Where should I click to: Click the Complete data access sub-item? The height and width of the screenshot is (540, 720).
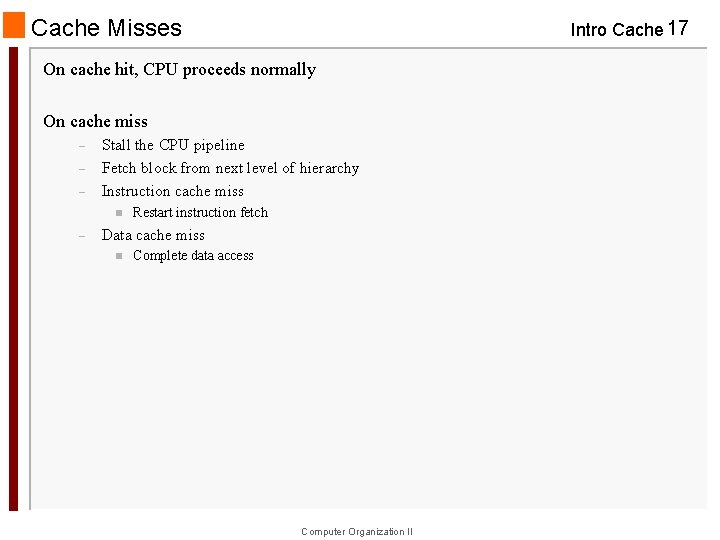pos(193,255)
